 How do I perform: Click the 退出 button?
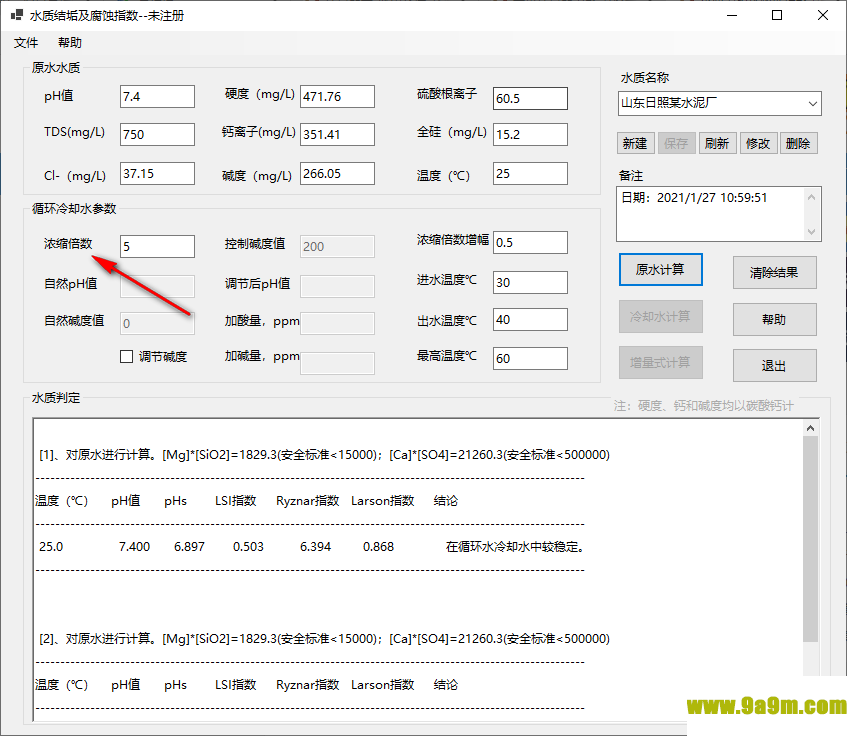(x=775, y=366)
